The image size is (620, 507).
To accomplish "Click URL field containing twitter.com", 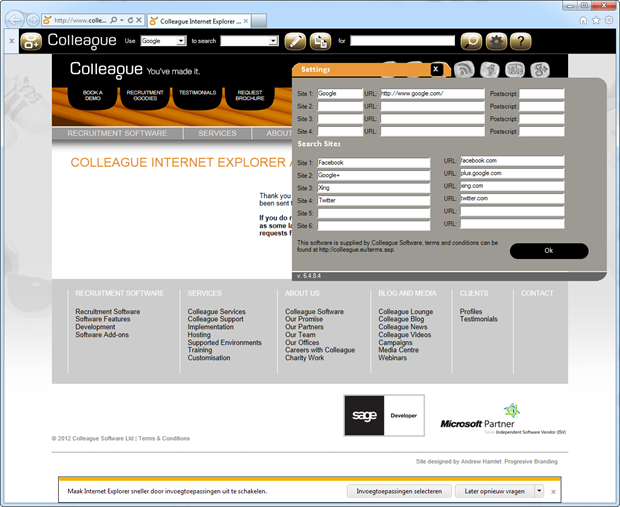I will point(512,199).
